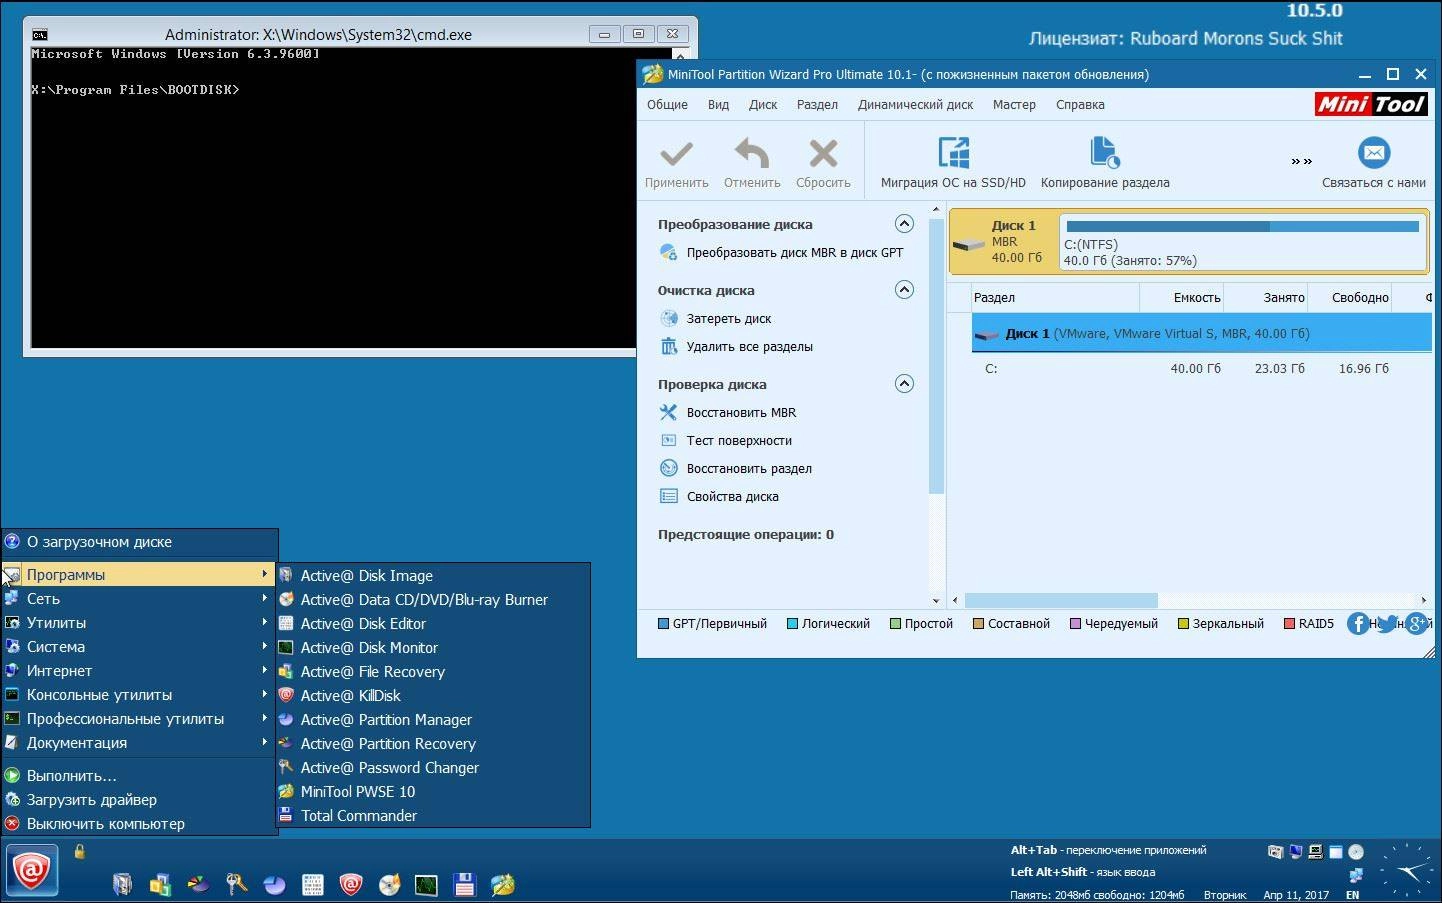Launch Active@ Disk Image from submenu
Screen dimensions: 1442x903
point(433,575)
